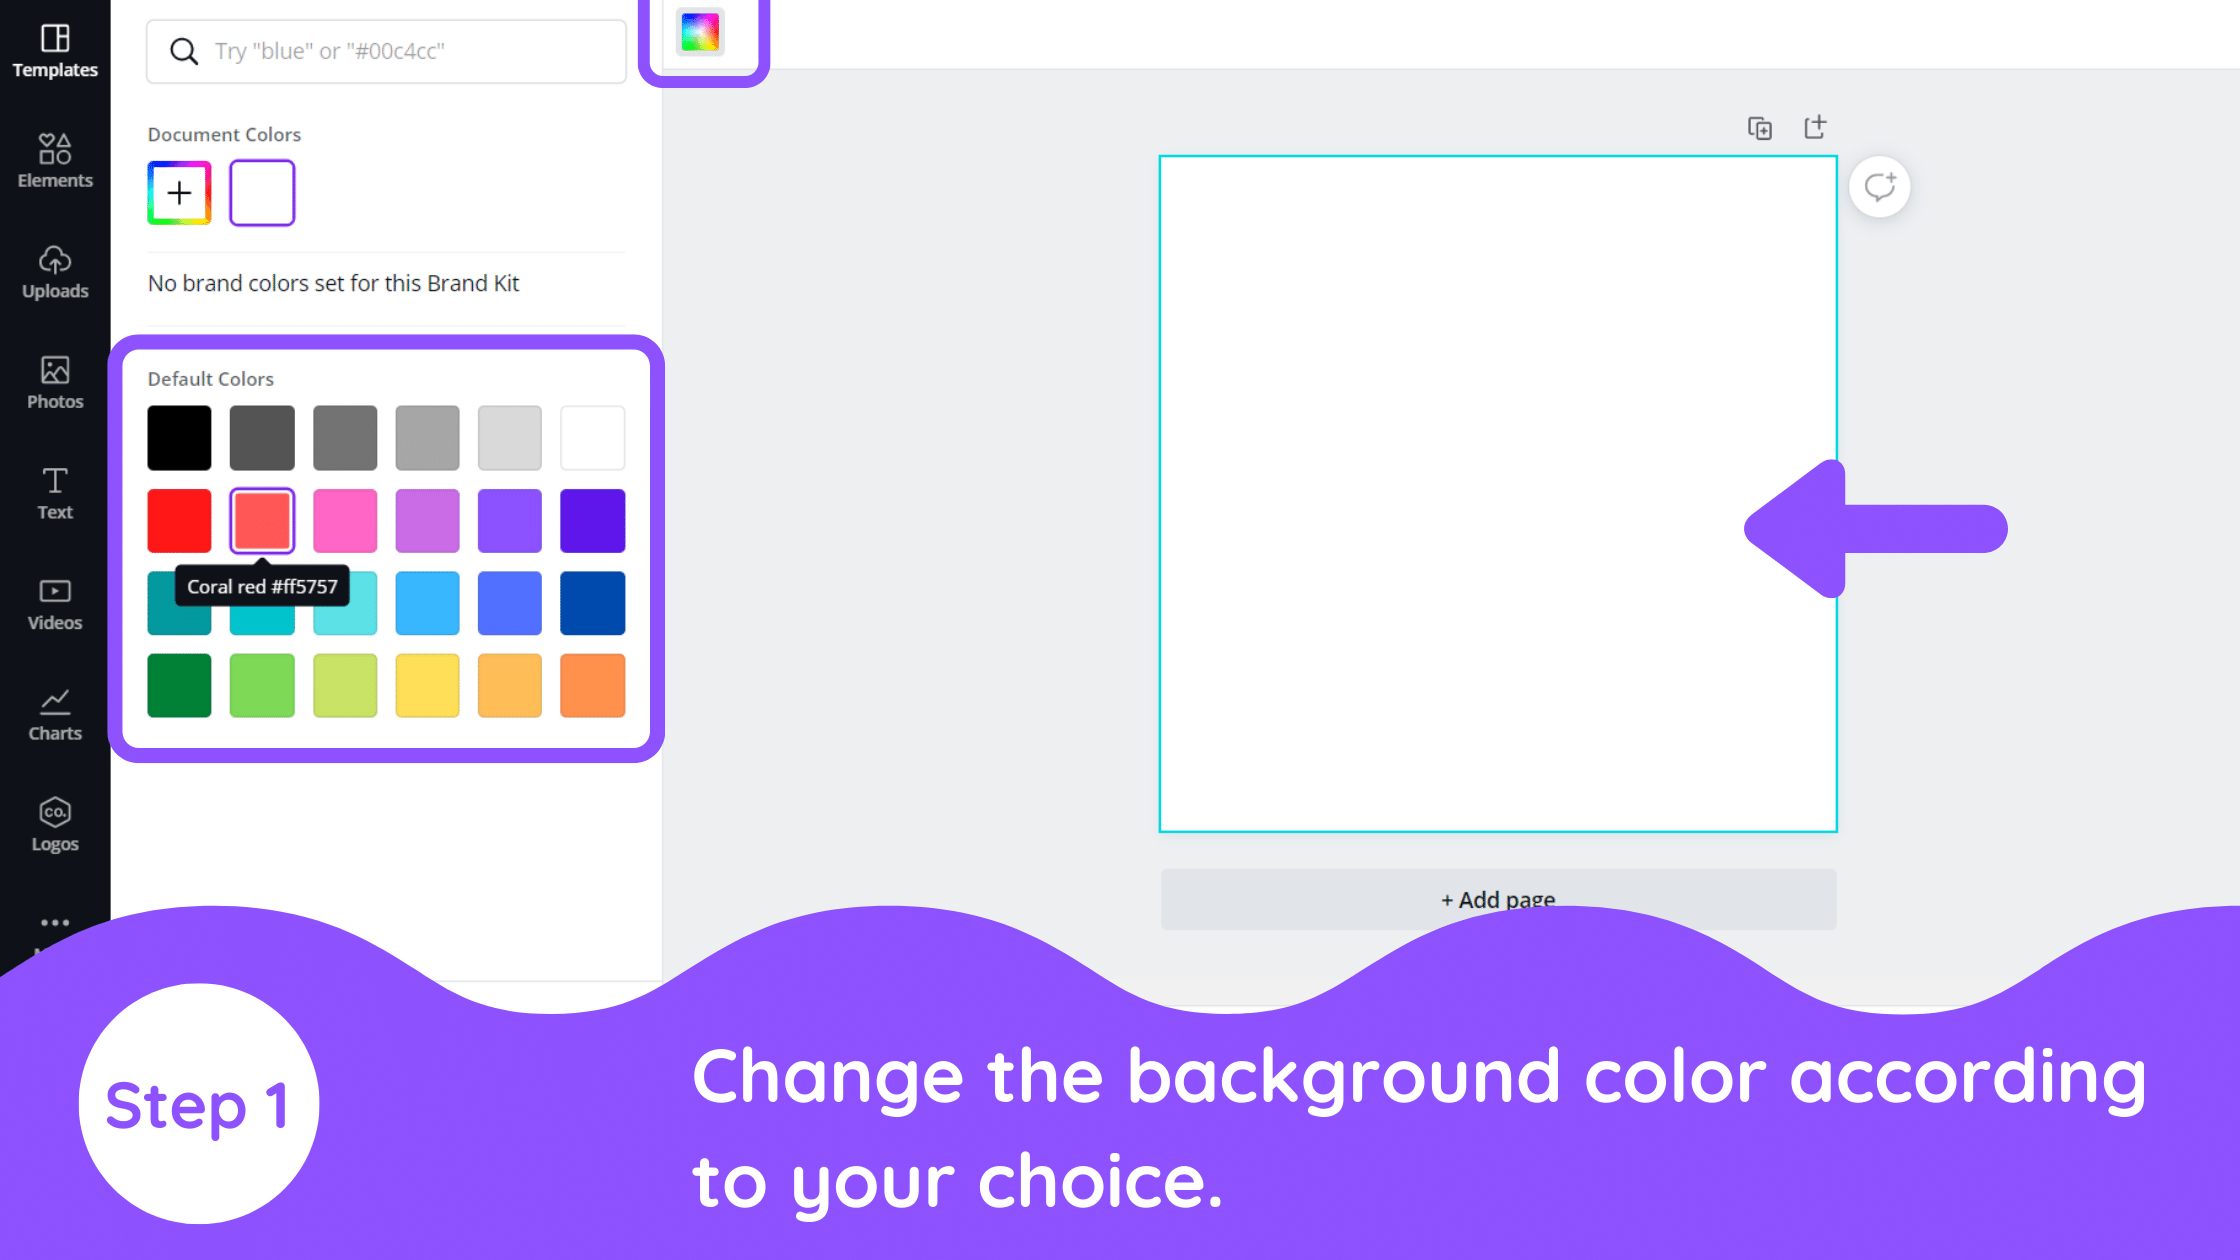Click the add new document color button

coord(178,192)
